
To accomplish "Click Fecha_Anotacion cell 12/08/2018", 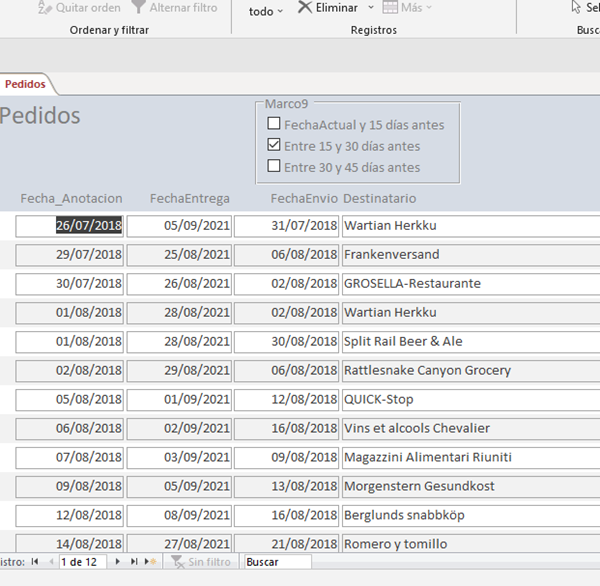I will coord(69,516).
